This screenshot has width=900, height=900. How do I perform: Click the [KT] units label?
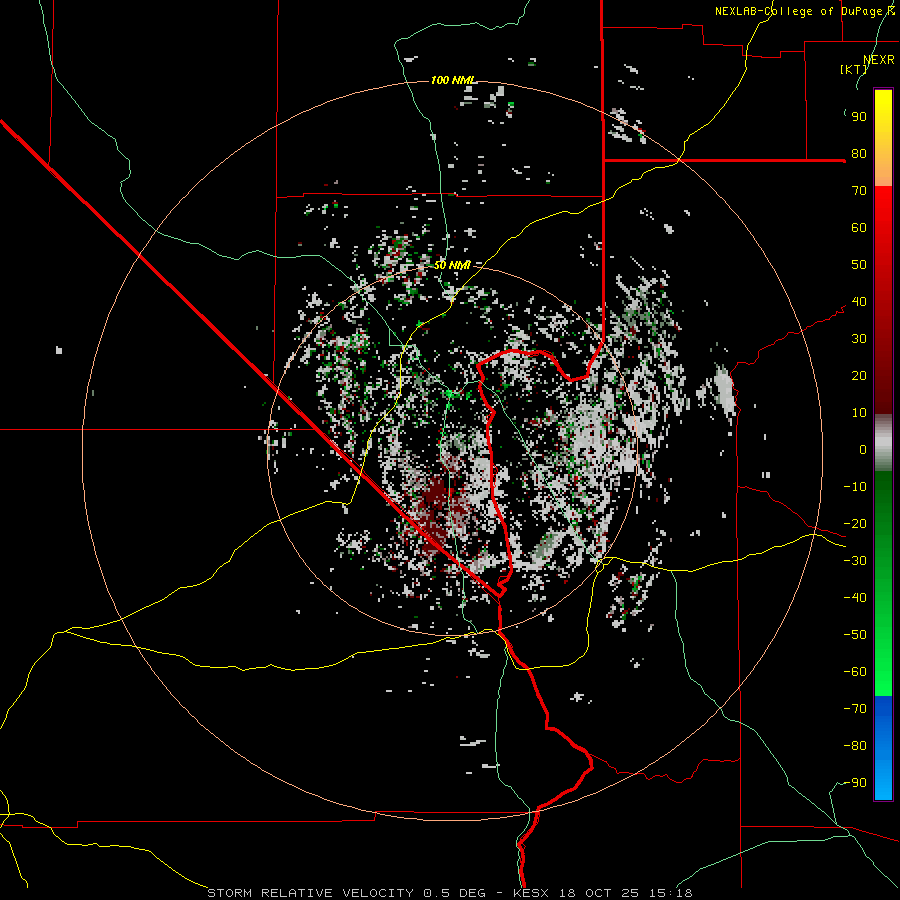point(853,69)
